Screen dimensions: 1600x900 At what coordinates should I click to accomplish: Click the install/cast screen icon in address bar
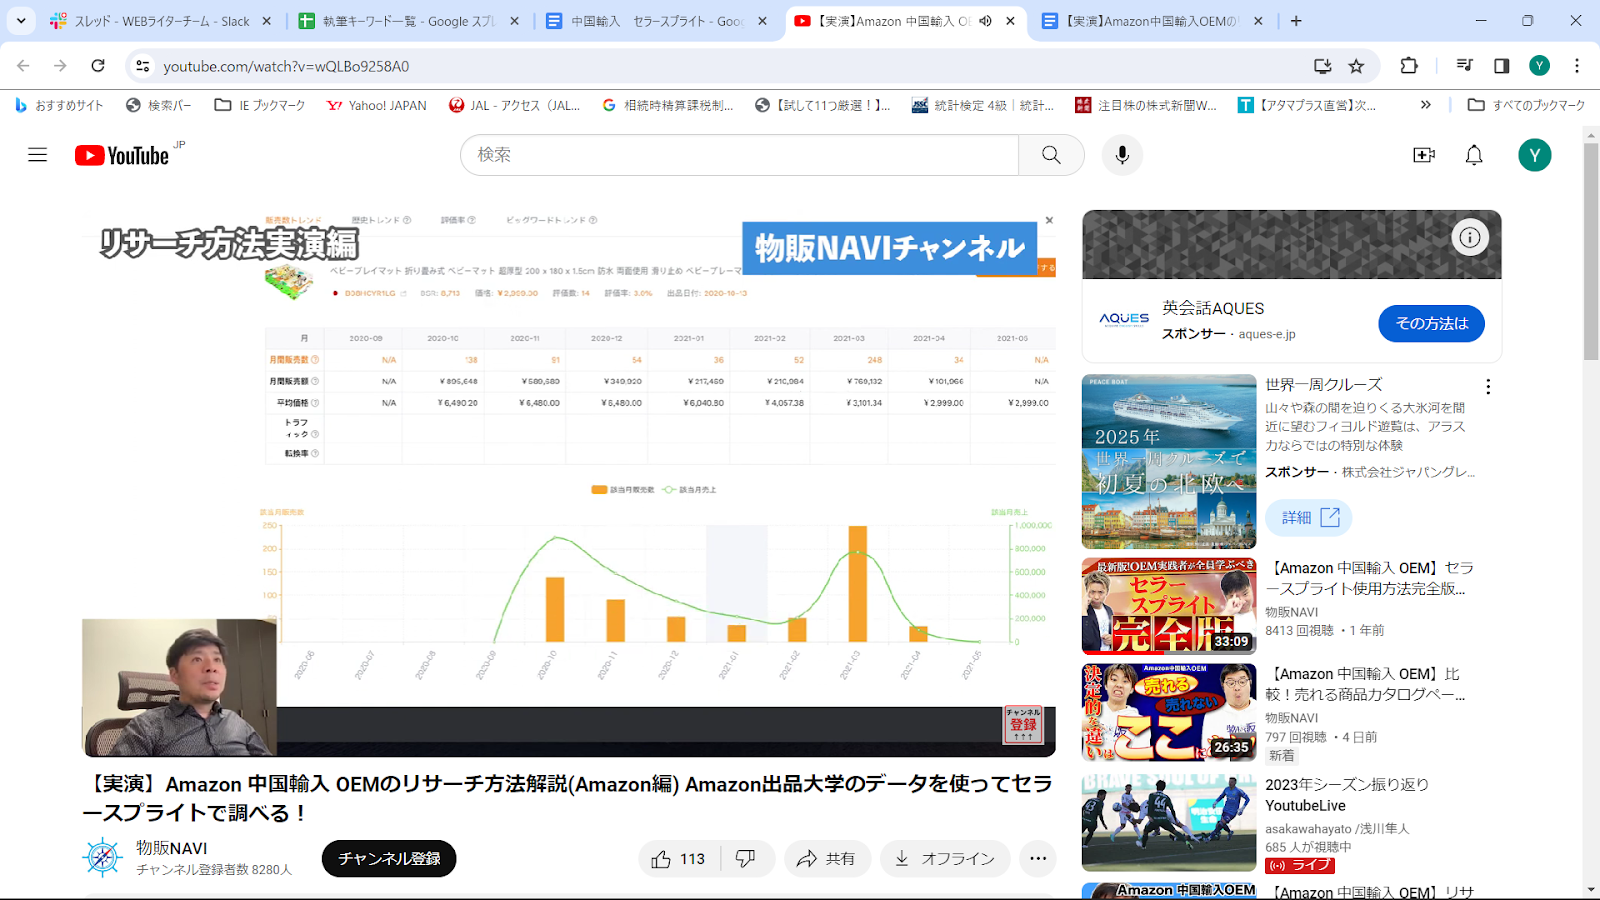[x=1322, y=66]
